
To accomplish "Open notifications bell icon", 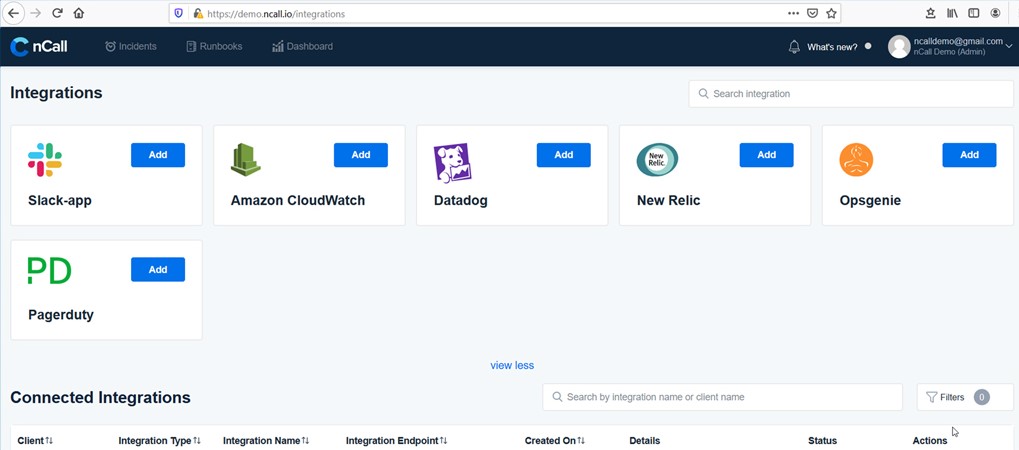I will 794,47.
